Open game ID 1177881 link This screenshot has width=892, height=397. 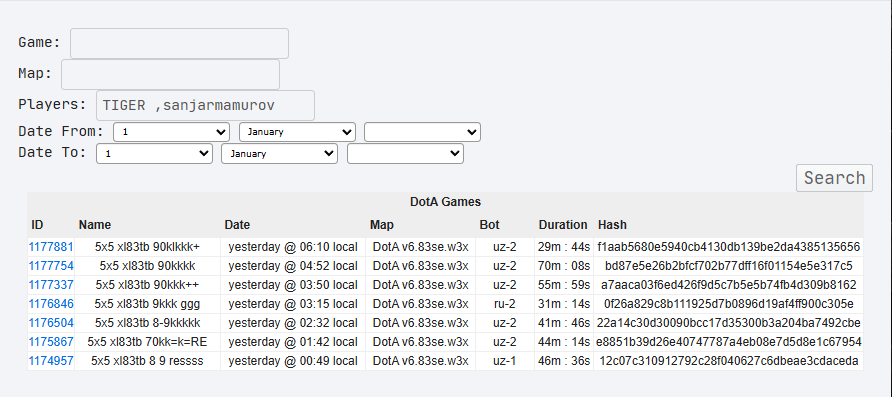[x=51, y=247]
